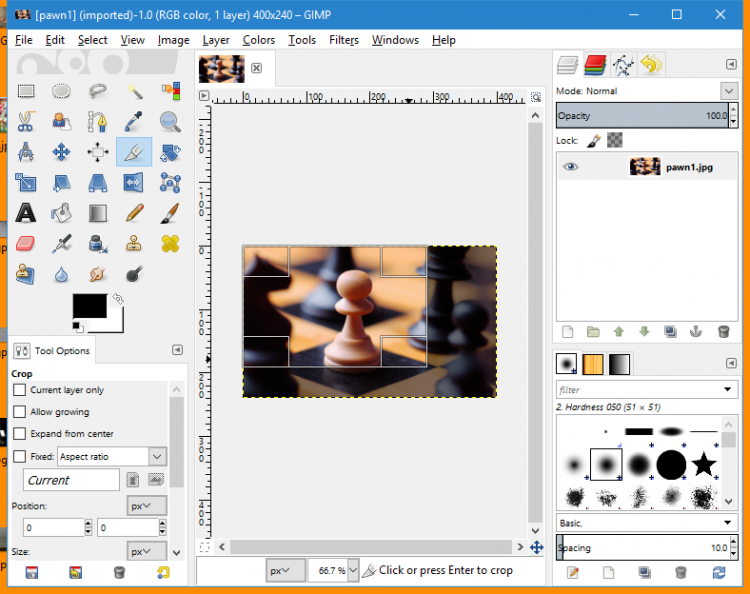Viewport: 750px width, 594px height.
Task: Select the Eraser tool
Action: [26, 244]
